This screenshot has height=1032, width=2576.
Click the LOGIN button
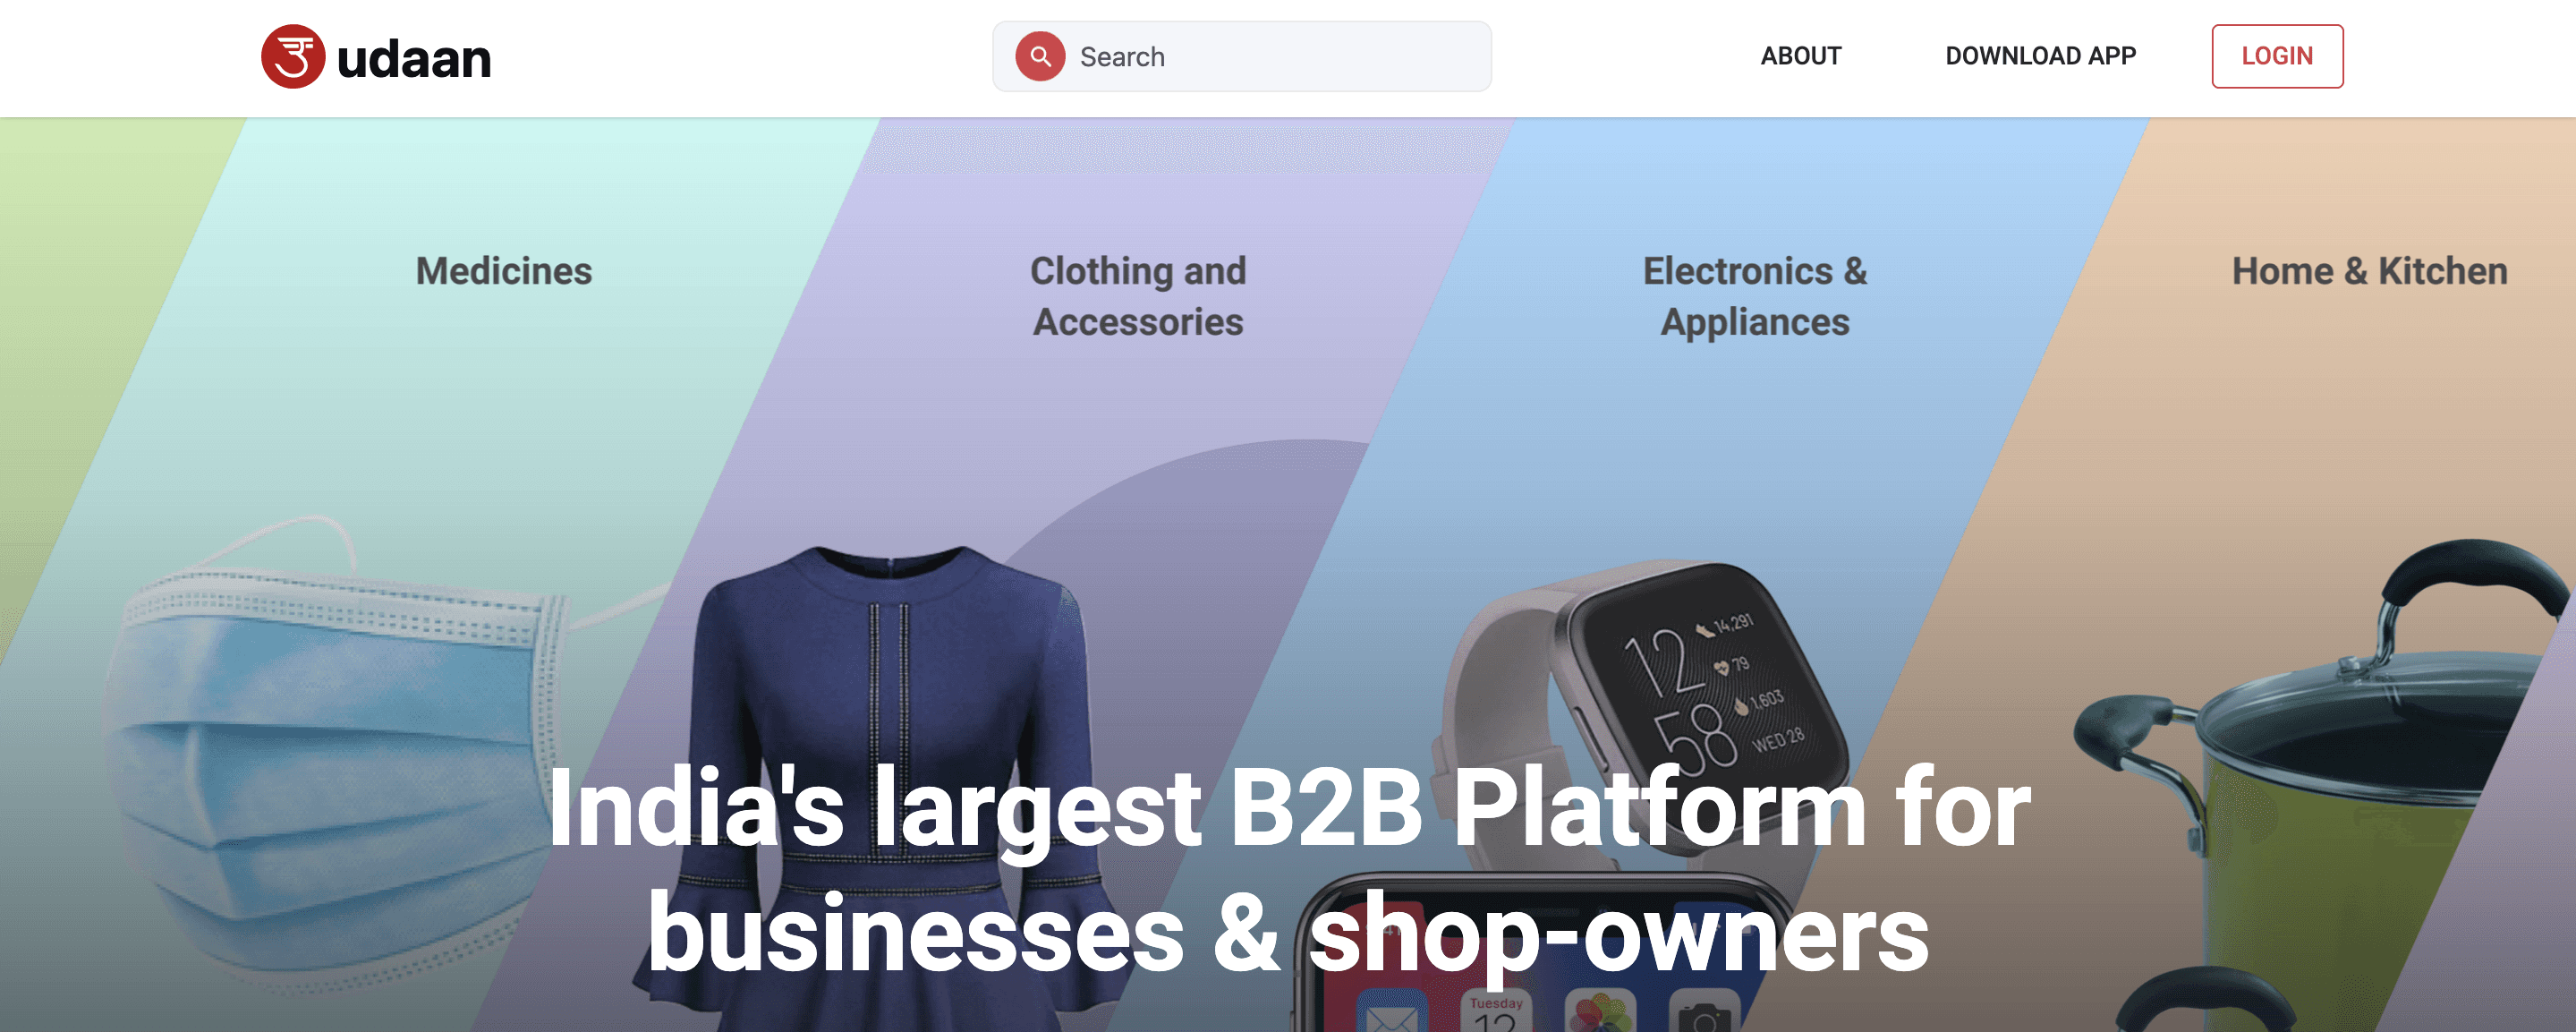[x=2277, y=56]
